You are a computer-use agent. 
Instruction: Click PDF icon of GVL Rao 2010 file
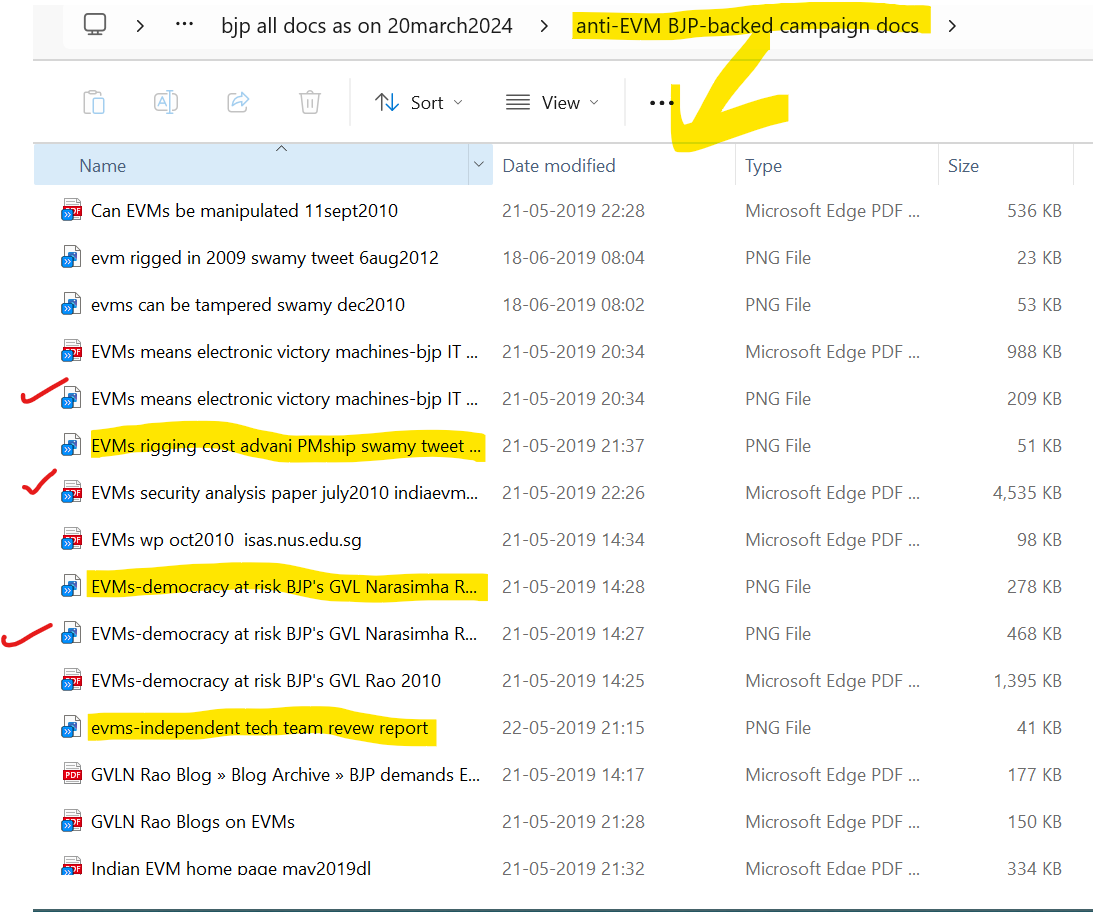(71, 681)
